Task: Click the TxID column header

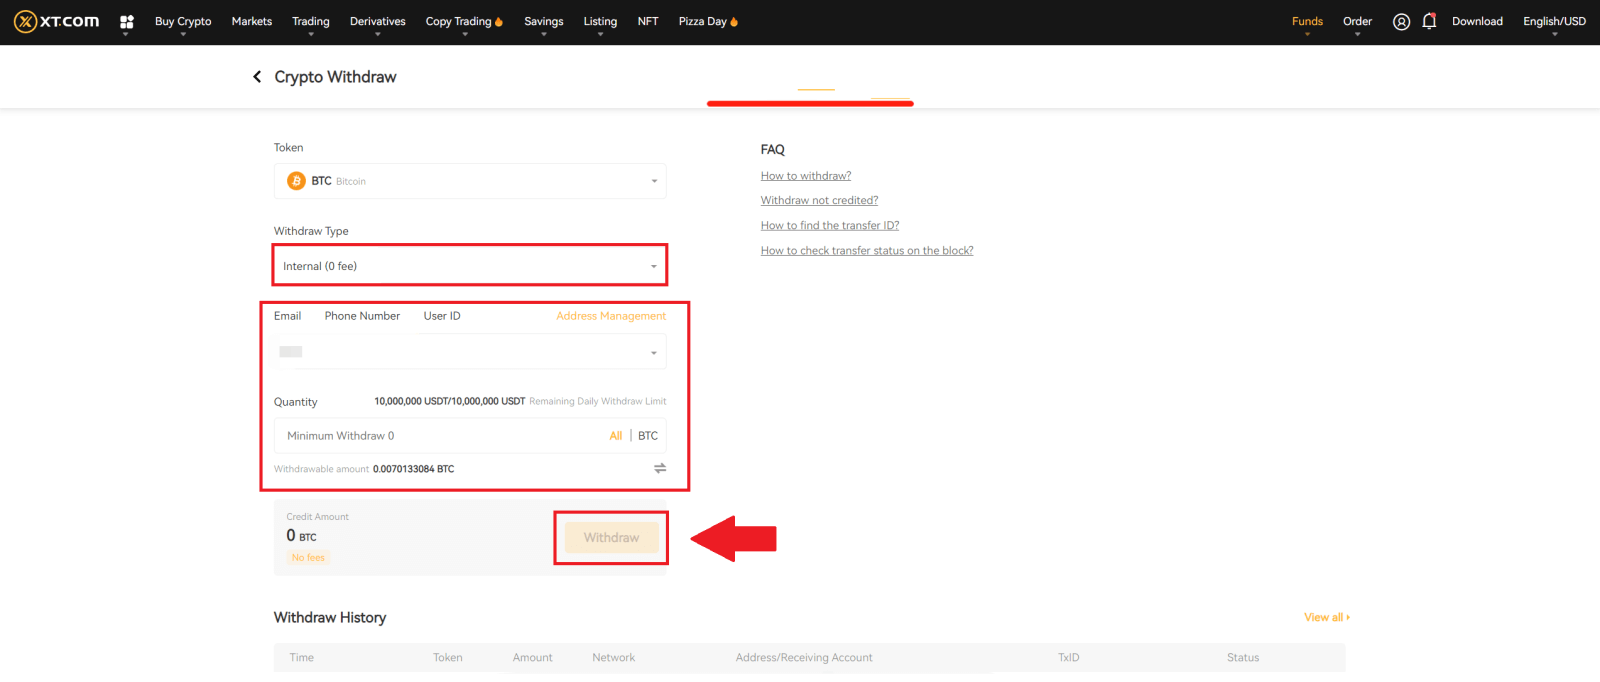Action: pos(1069,658)
